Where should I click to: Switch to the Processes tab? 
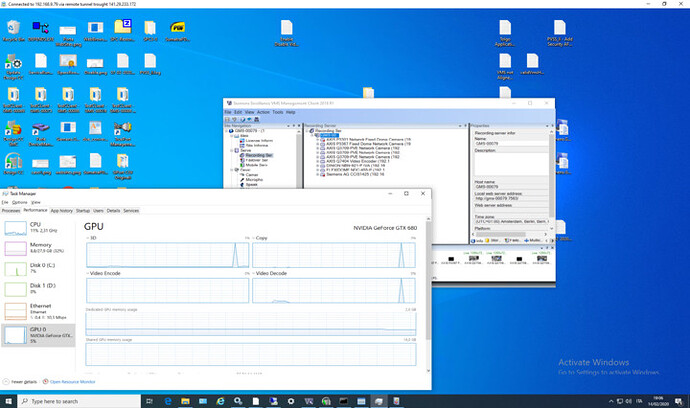(x=10, y=211)
